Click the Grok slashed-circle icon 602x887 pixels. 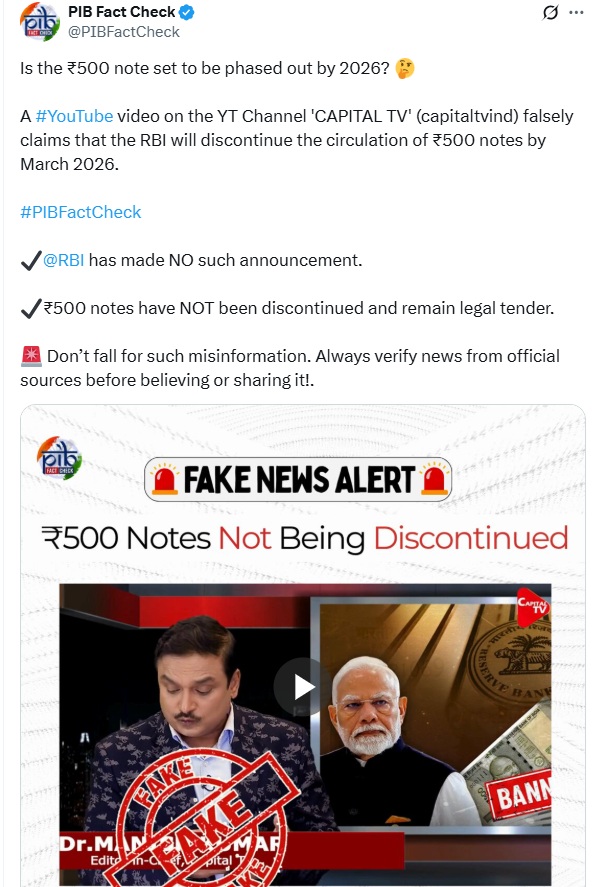tap(550, 12)
